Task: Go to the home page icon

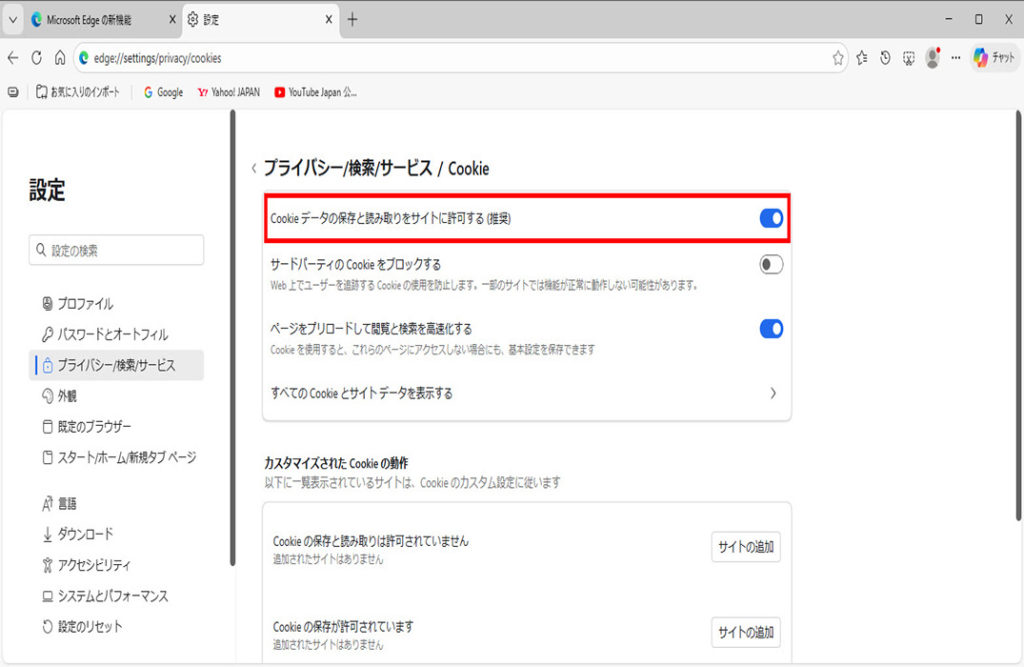Action: 60,58
